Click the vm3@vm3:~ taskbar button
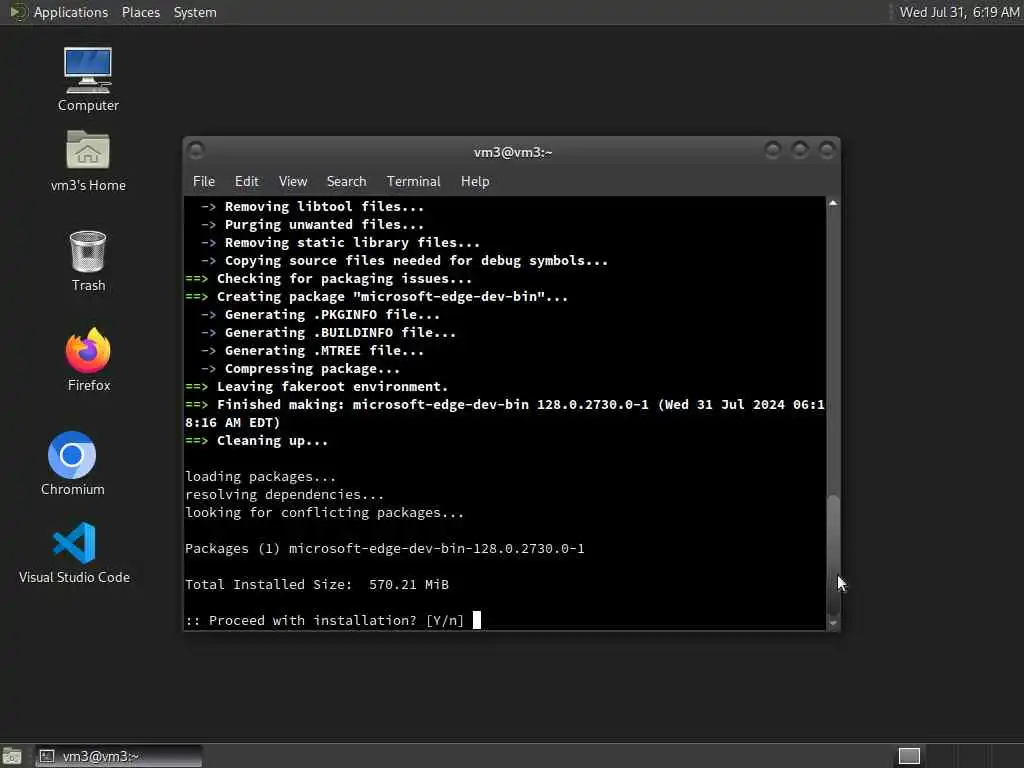This screenshot has width=1024, height=768. click(118, 756)
